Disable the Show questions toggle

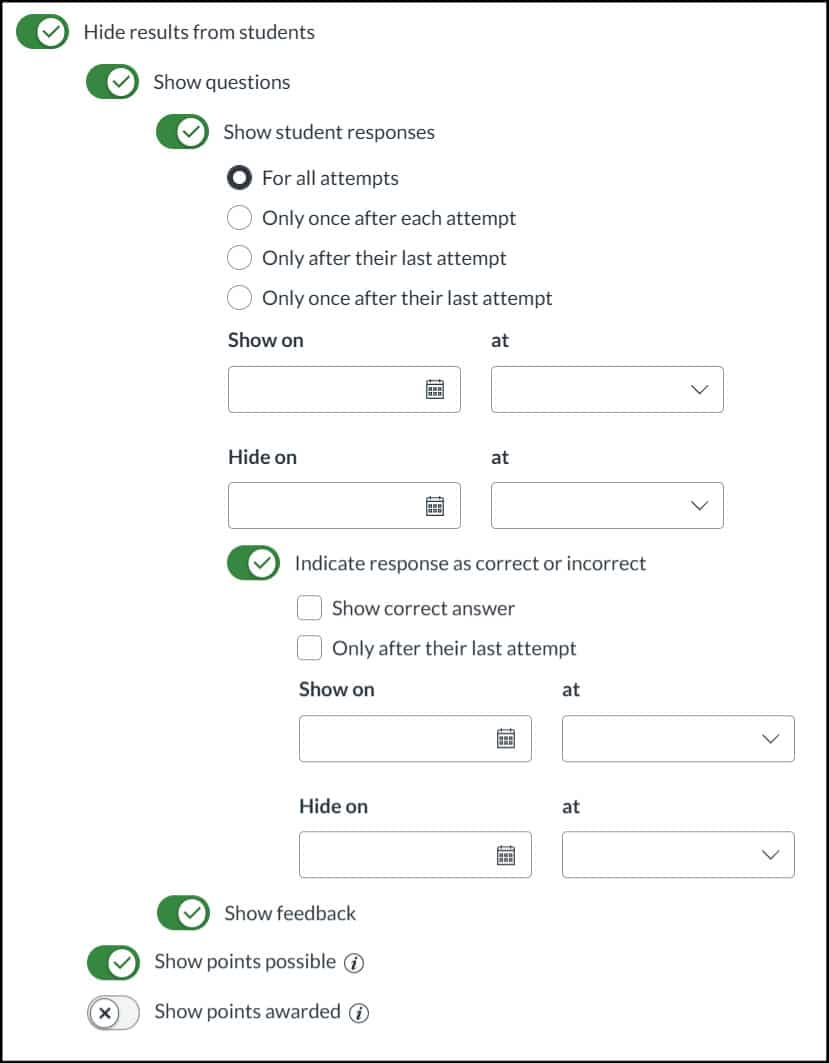[x=113, y=82]
